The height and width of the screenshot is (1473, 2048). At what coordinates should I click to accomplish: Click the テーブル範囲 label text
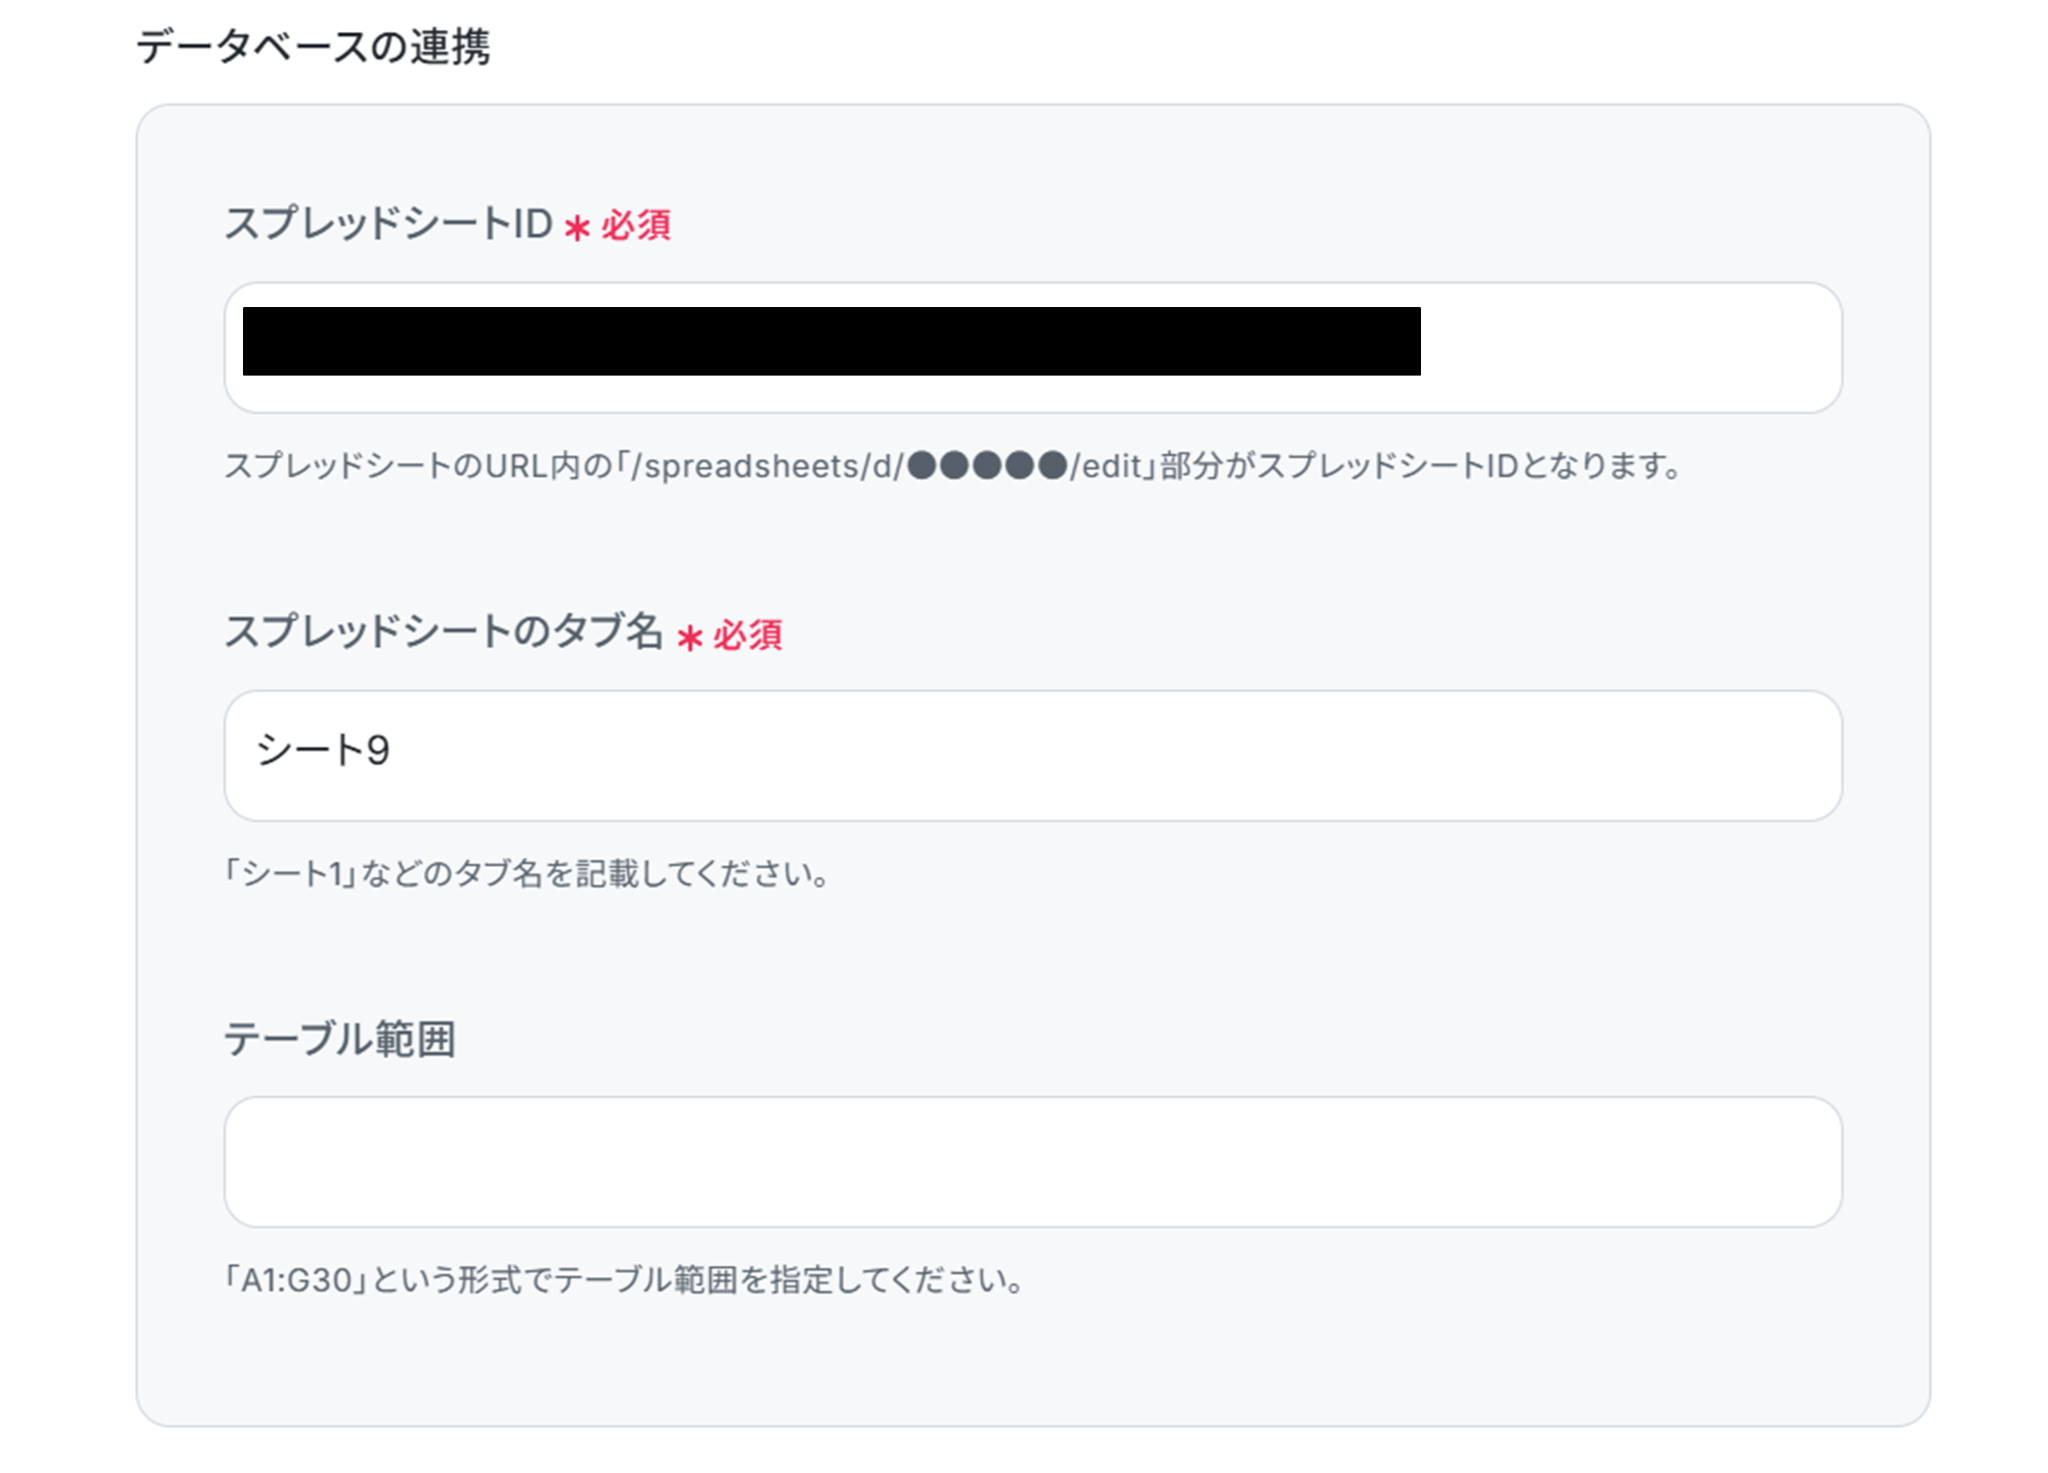(340, 1040)
